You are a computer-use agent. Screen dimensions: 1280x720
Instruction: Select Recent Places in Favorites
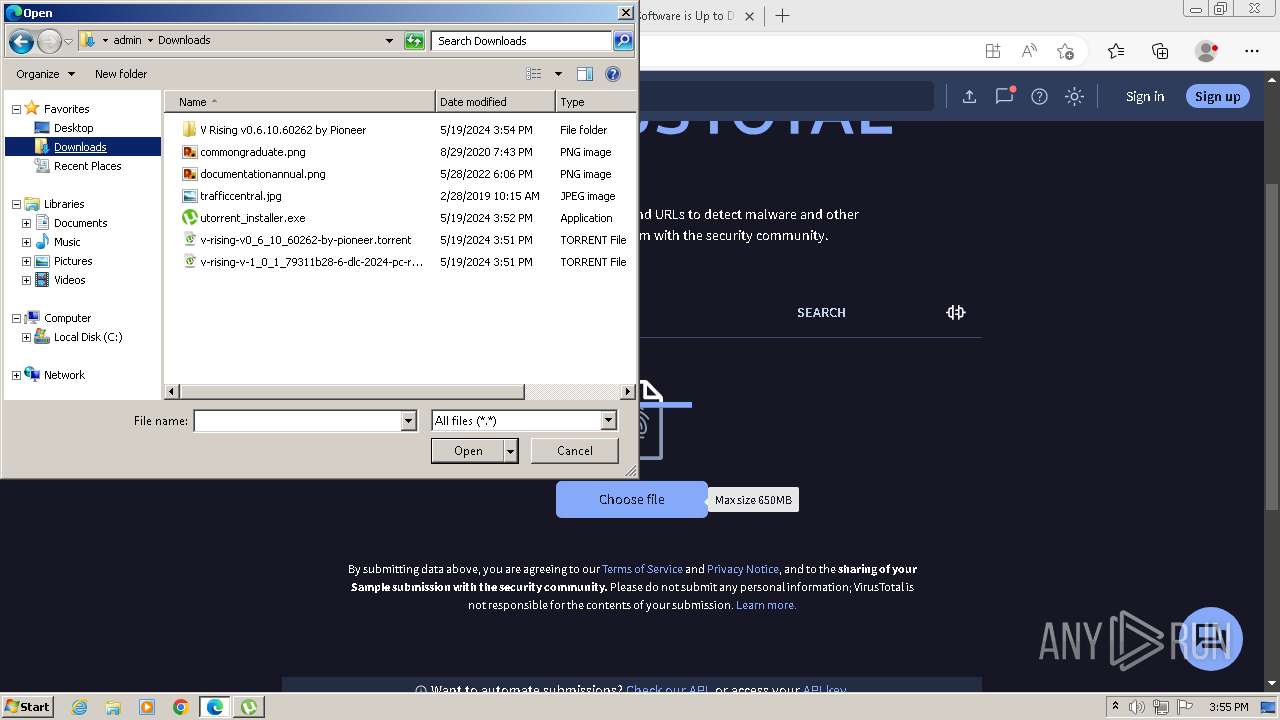[87, 166]
